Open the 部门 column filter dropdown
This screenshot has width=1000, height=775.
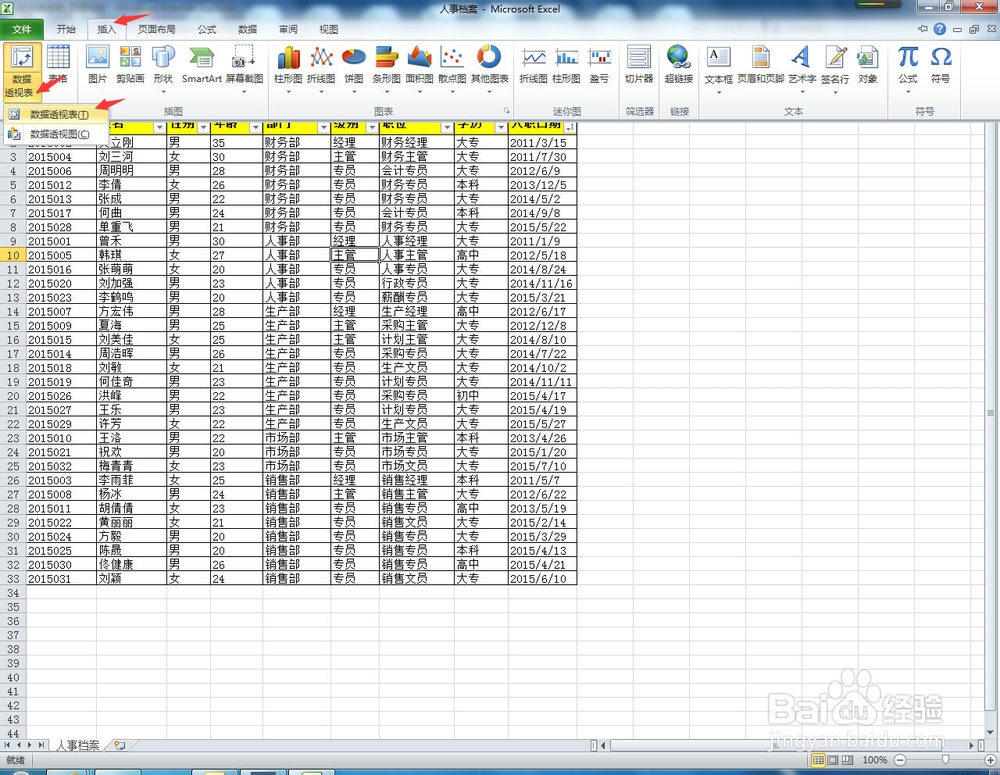(x=323, y=126)
